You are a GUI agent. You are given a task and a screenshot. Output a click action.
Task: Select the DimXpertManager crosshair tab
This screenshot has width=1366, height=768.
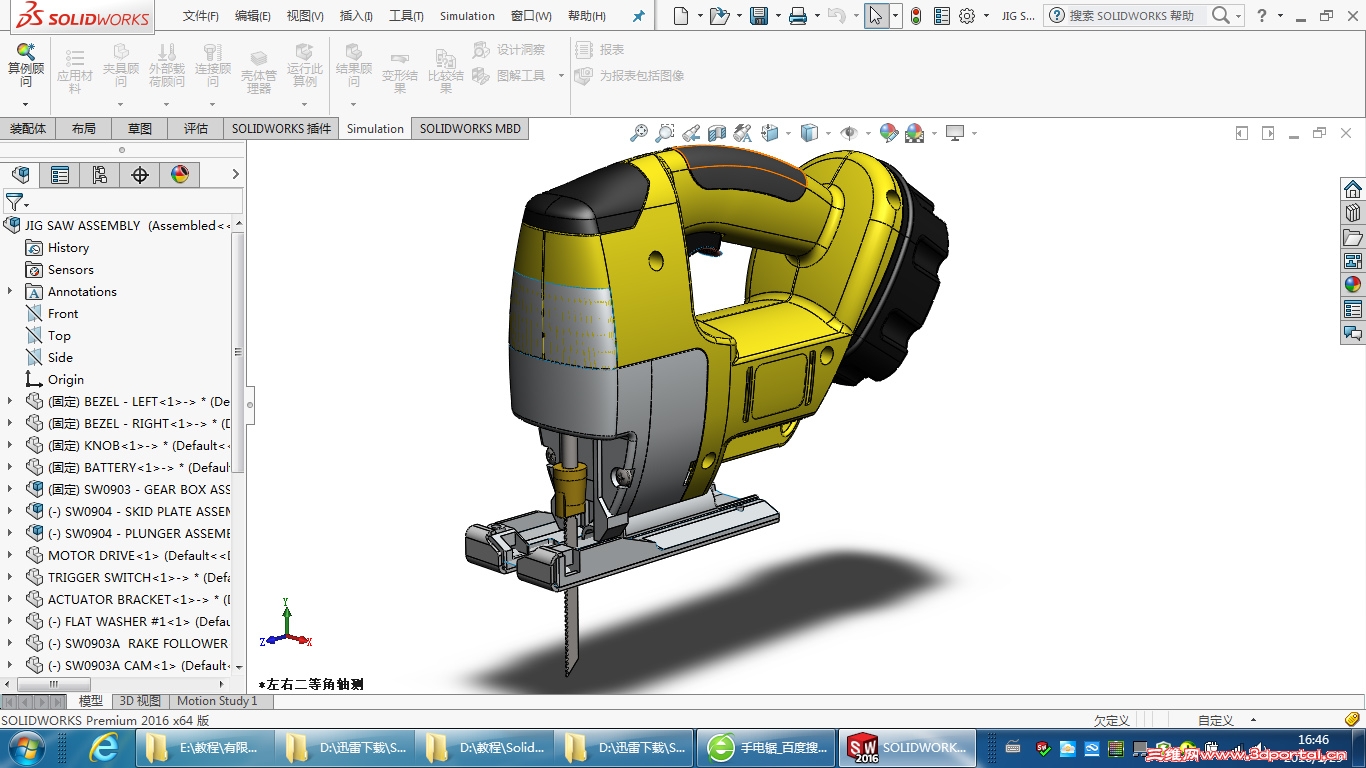pos(140,175)
